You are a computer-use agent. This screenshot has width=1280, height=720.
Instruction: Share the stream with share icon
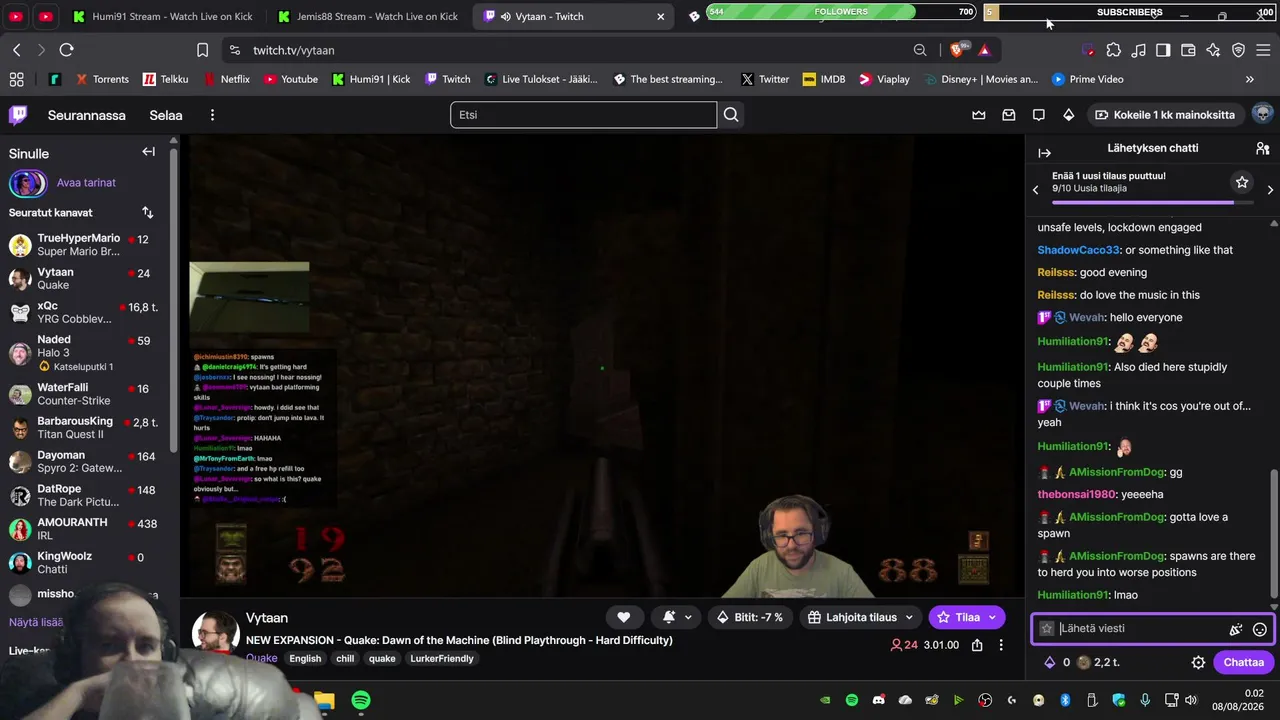pos(977,645)
